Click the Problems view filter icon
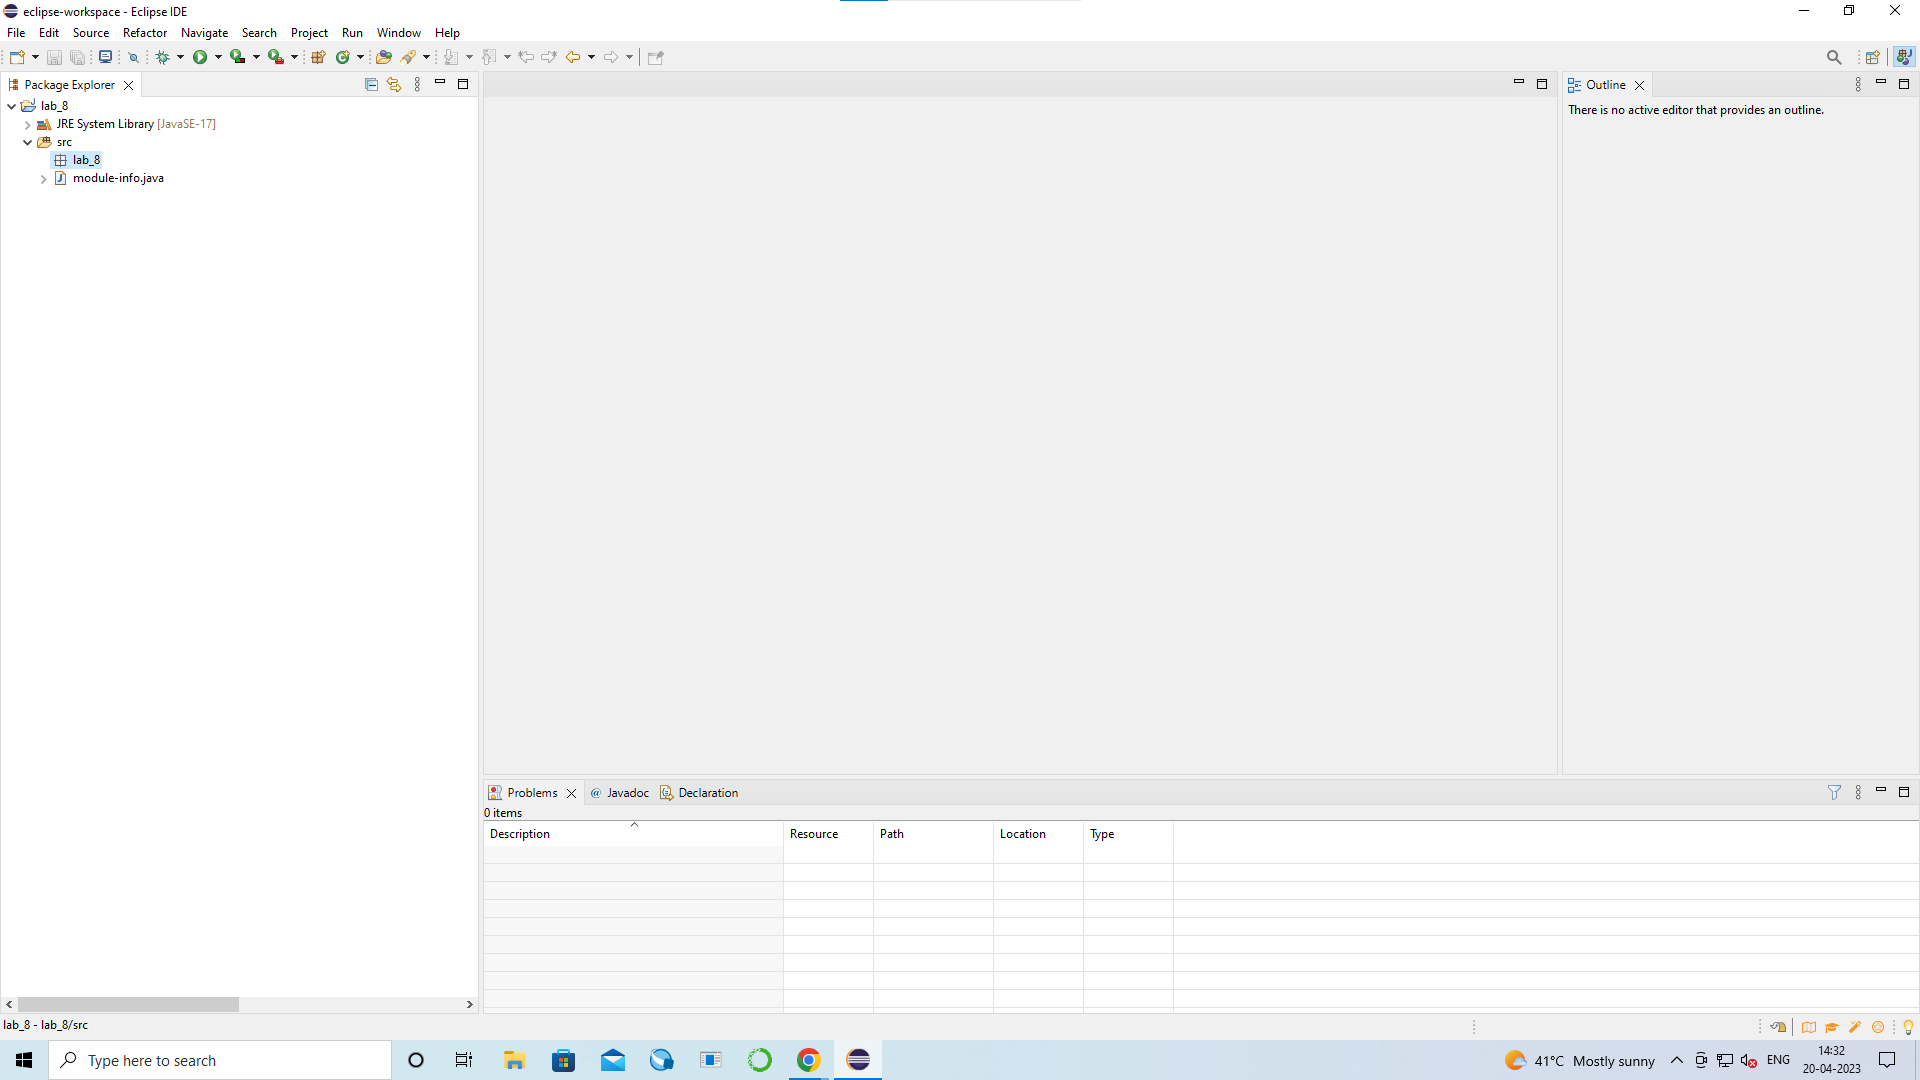Viewport: 1920px width, 1080px height. tap(1834, 792)
